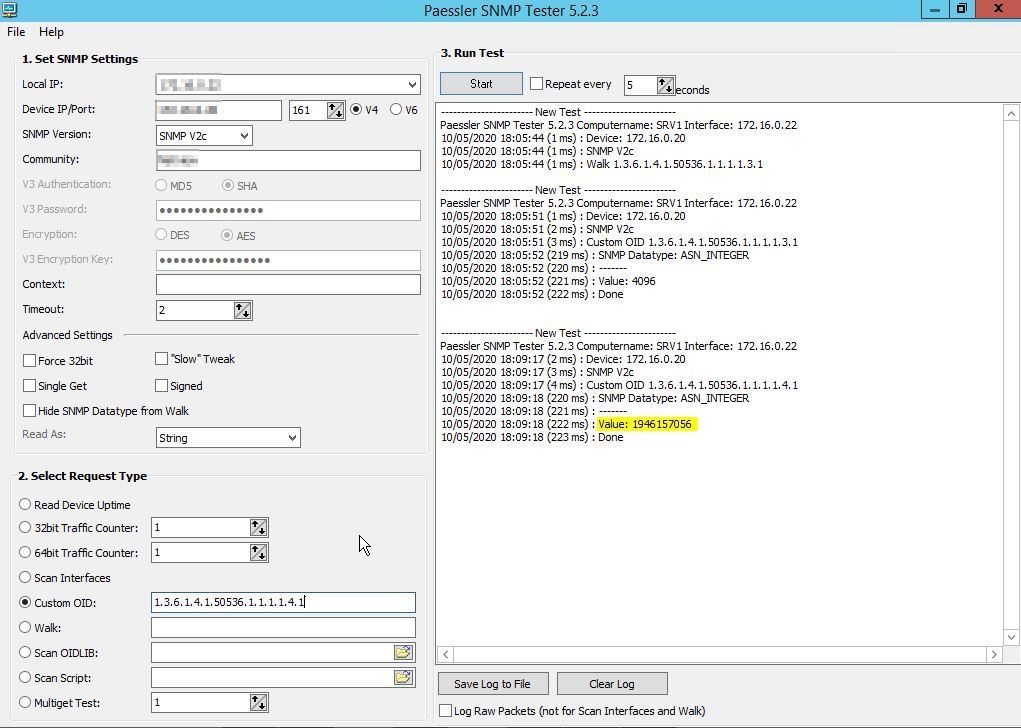
Task: Click the Clear Log button
Action: tap(611, 684)
